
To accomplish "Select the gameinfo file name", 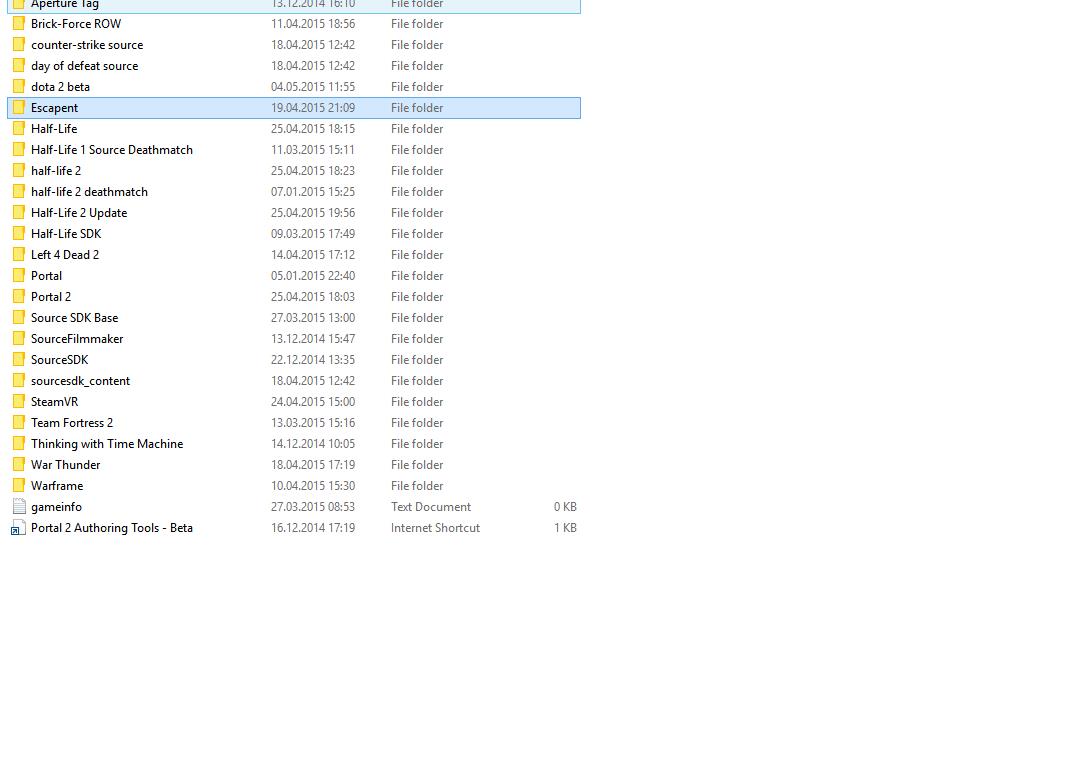I will tap(56, 507).
